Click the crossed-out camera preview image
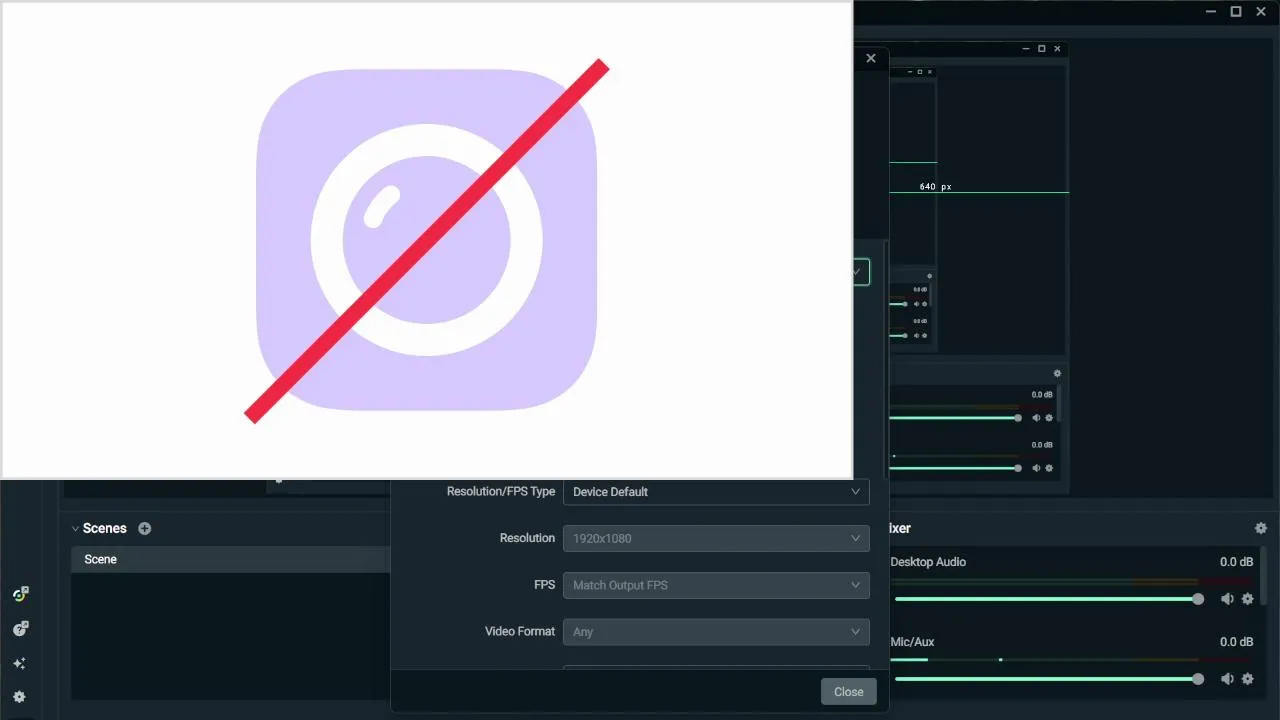 point(427,240)
